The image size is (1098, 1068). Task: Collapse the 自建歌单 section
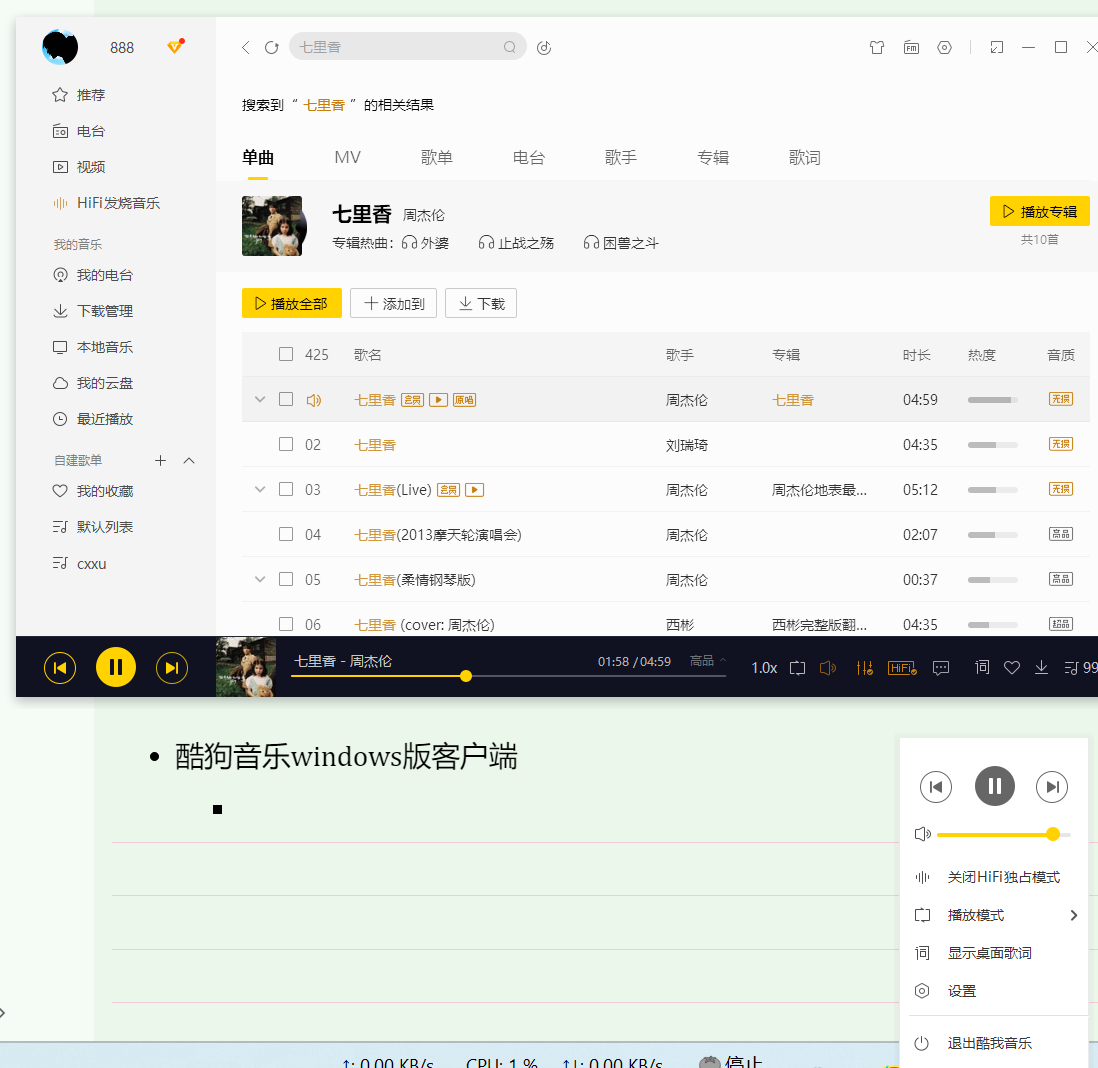[189, 461]
